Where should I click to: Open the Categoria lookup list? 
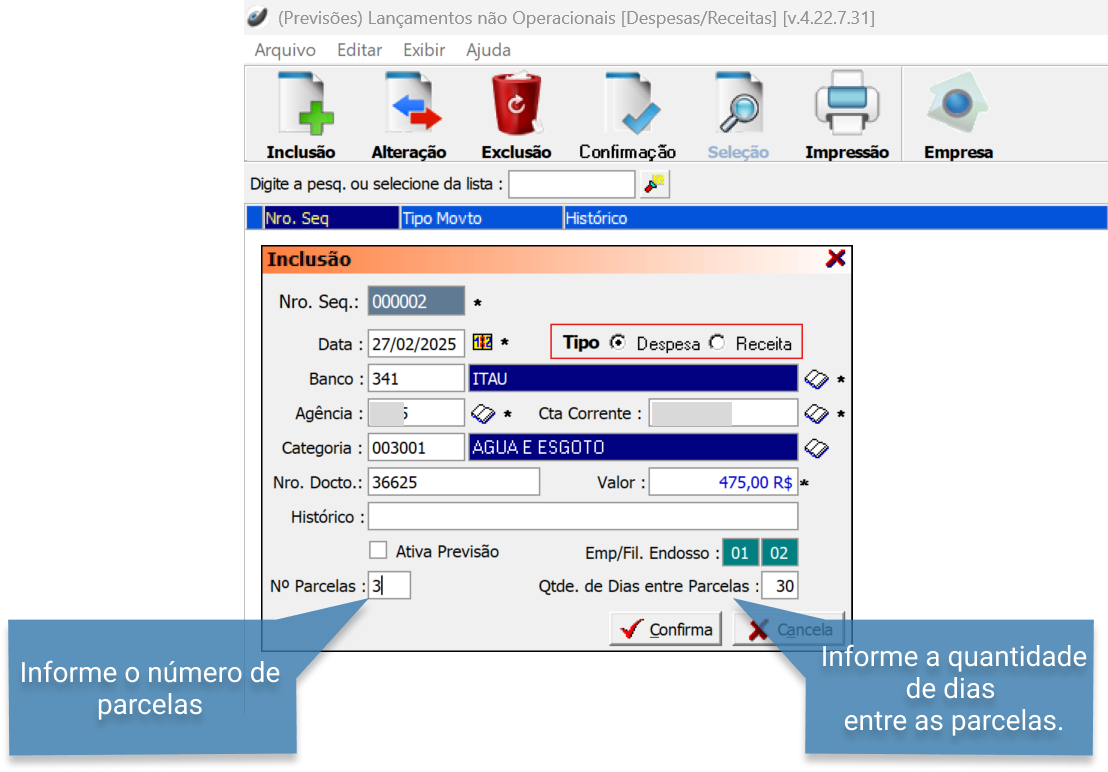[817, 447]
